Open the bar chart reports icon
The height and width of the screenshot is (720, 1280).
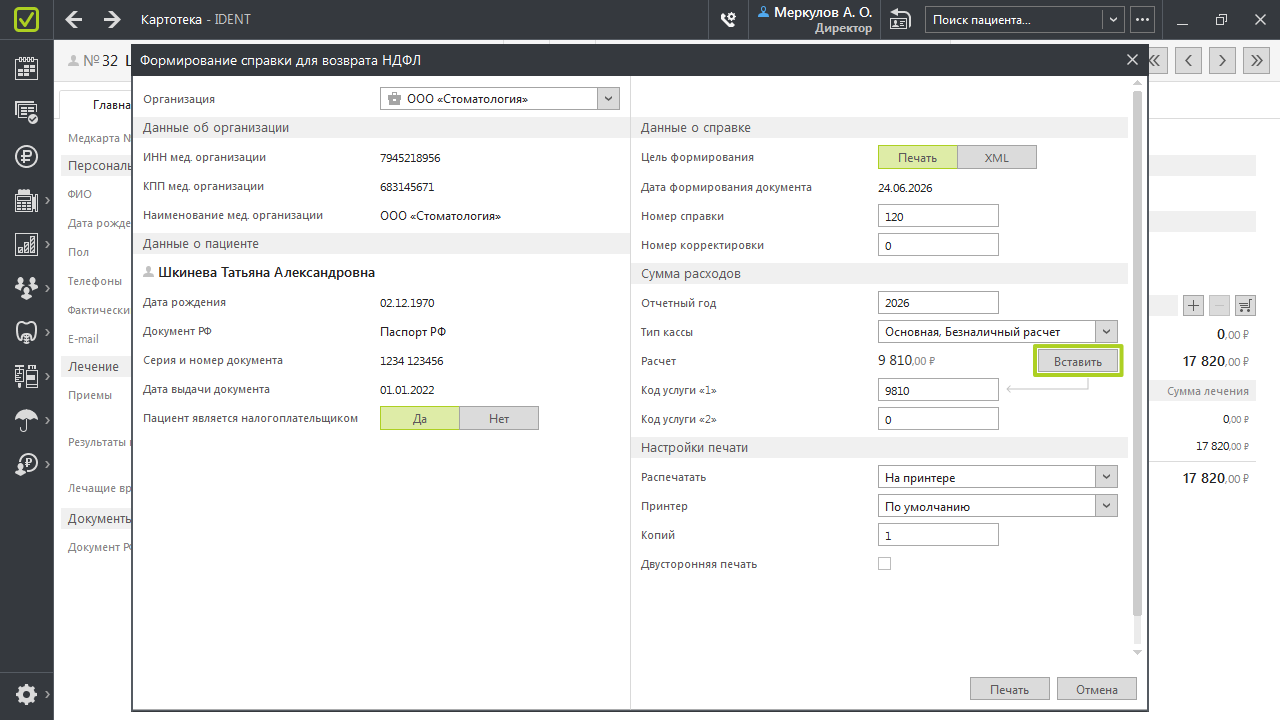26,245
